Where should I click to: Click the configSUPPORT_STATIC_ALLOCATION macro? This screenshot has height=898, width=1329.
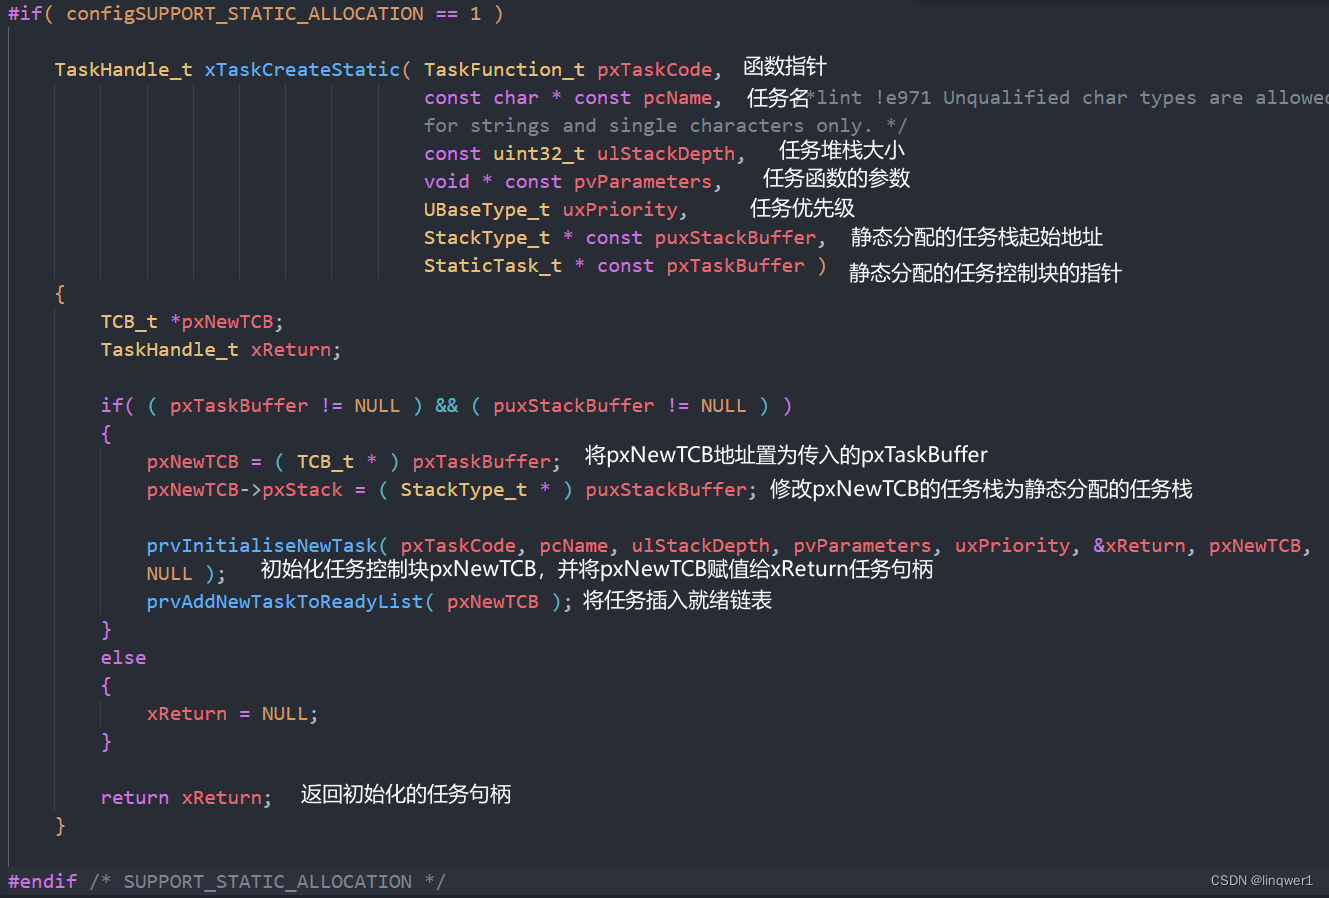click(x=245, y=14)
